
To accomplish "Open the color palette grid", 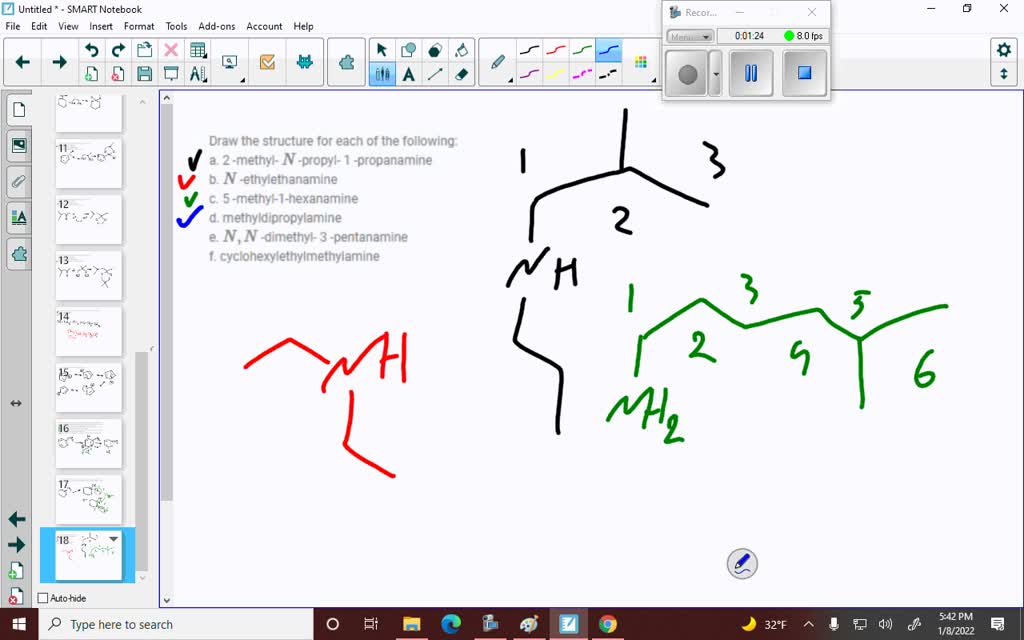I will point(641,62).
